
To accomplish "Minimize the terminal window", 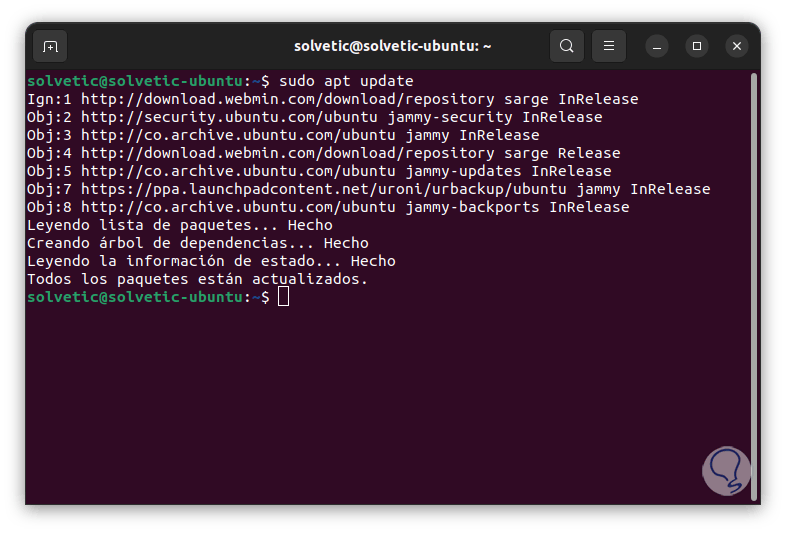I will (x=657, y=46).
